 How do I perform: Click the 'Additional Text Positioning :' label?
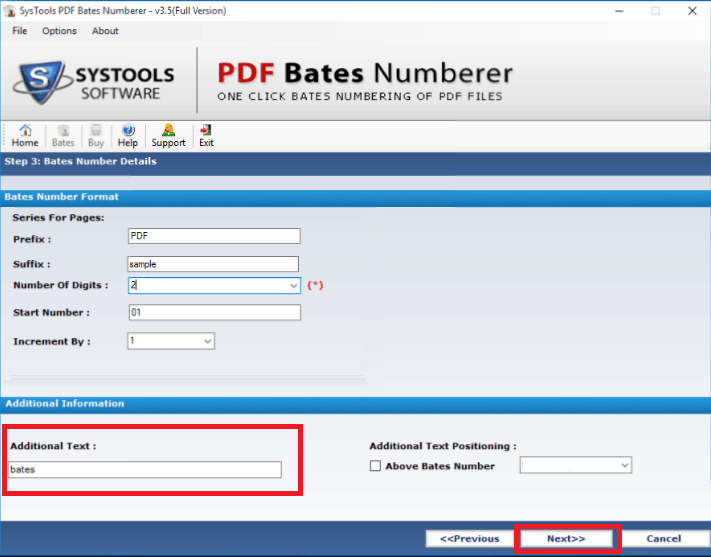point(443,446)
